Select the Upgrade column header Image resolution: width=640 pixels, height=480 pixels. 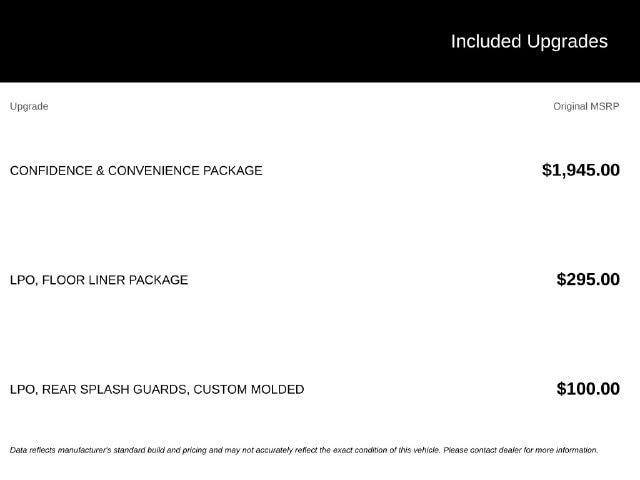click(29, 107)
